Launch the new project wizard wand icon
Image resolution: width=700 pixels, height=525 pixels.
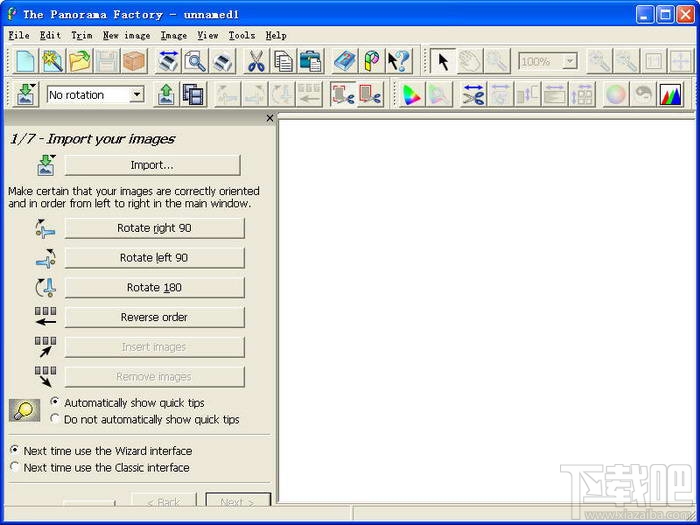[x=52, y=61]
